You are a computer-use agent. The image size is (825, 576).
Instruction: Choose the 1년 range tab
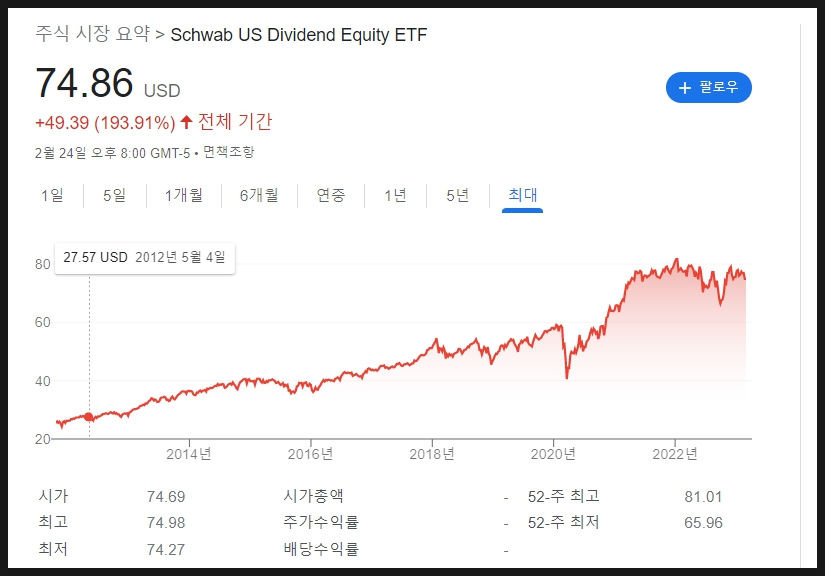click(395, 195)
